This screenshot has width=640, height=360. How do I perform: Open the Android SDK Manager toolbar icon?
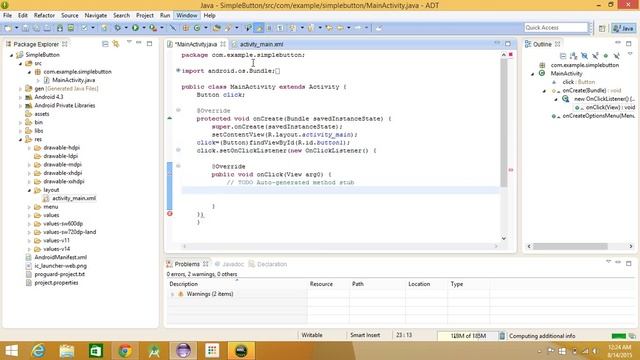pos(60,28)
